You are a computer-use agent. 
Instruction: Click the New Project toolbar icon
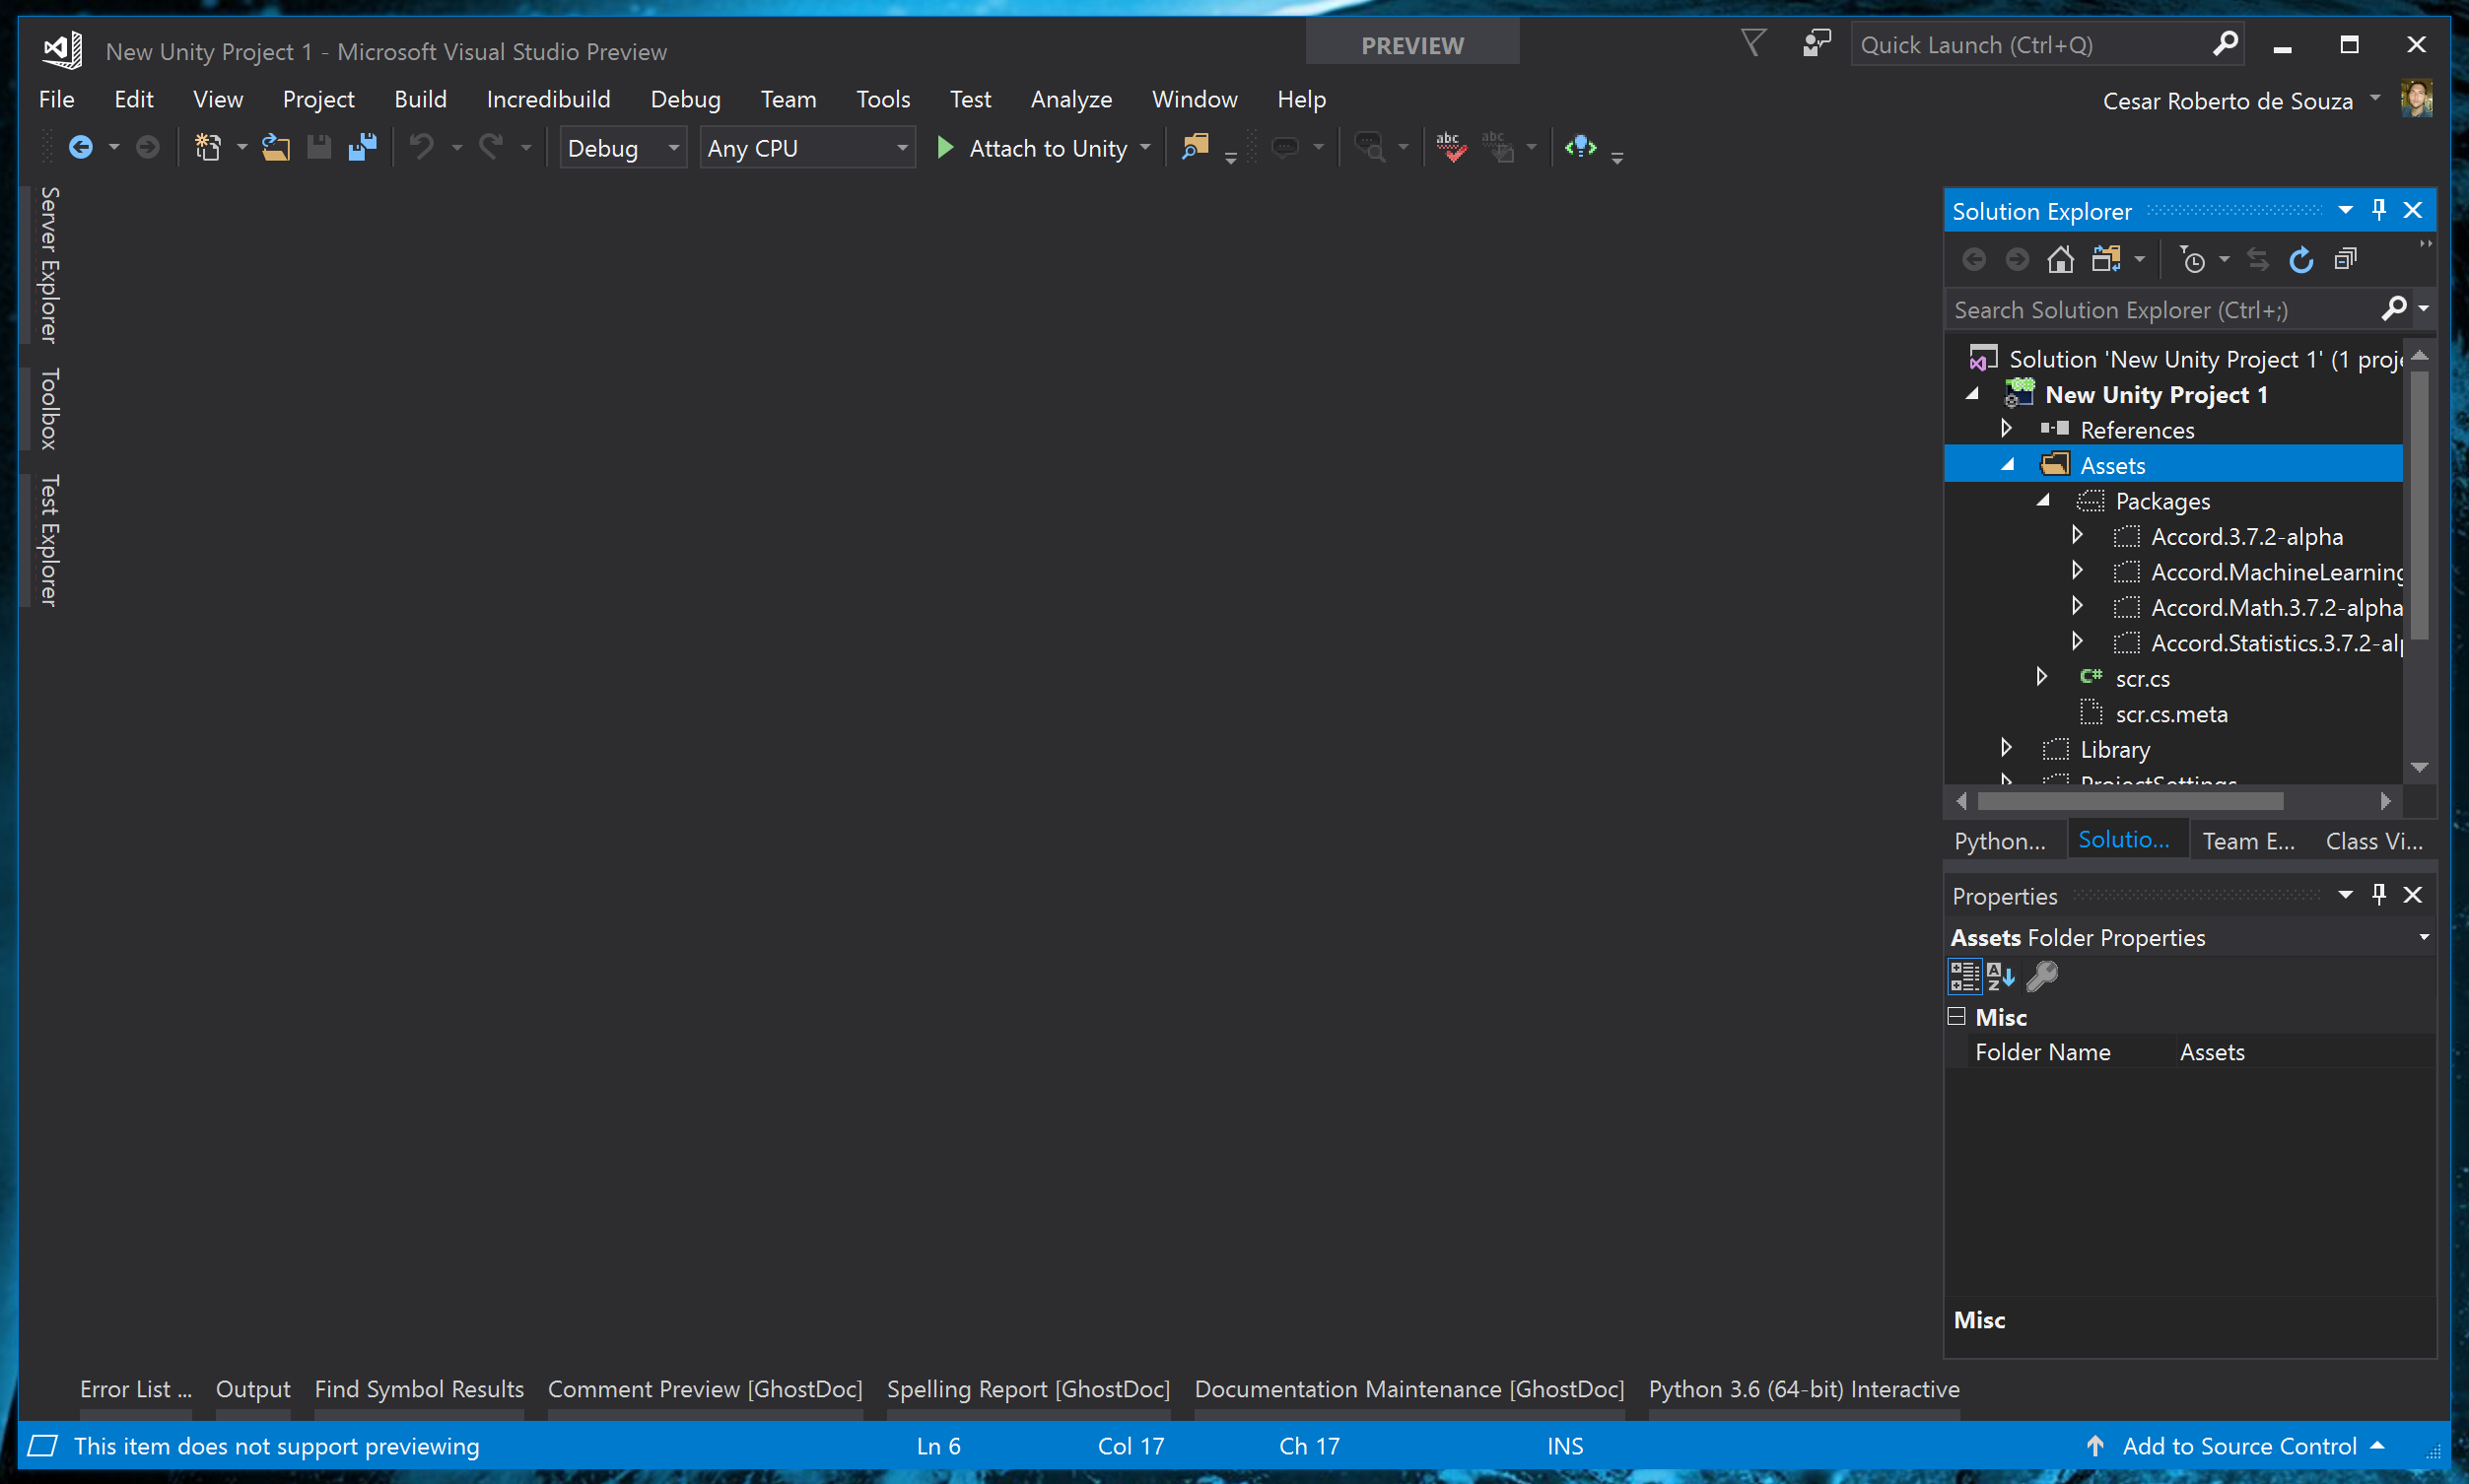[207, 148]
